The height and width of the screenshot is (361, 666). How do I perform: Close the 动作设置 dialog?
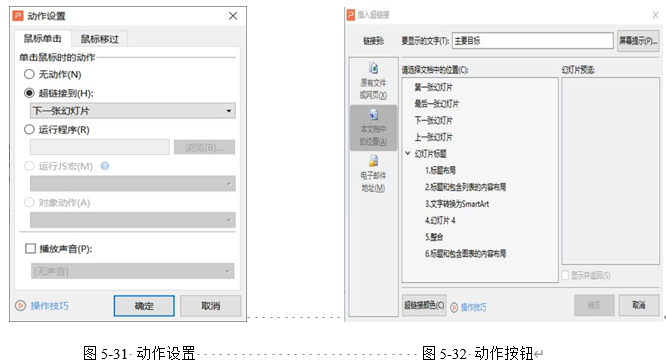point(233,16)
